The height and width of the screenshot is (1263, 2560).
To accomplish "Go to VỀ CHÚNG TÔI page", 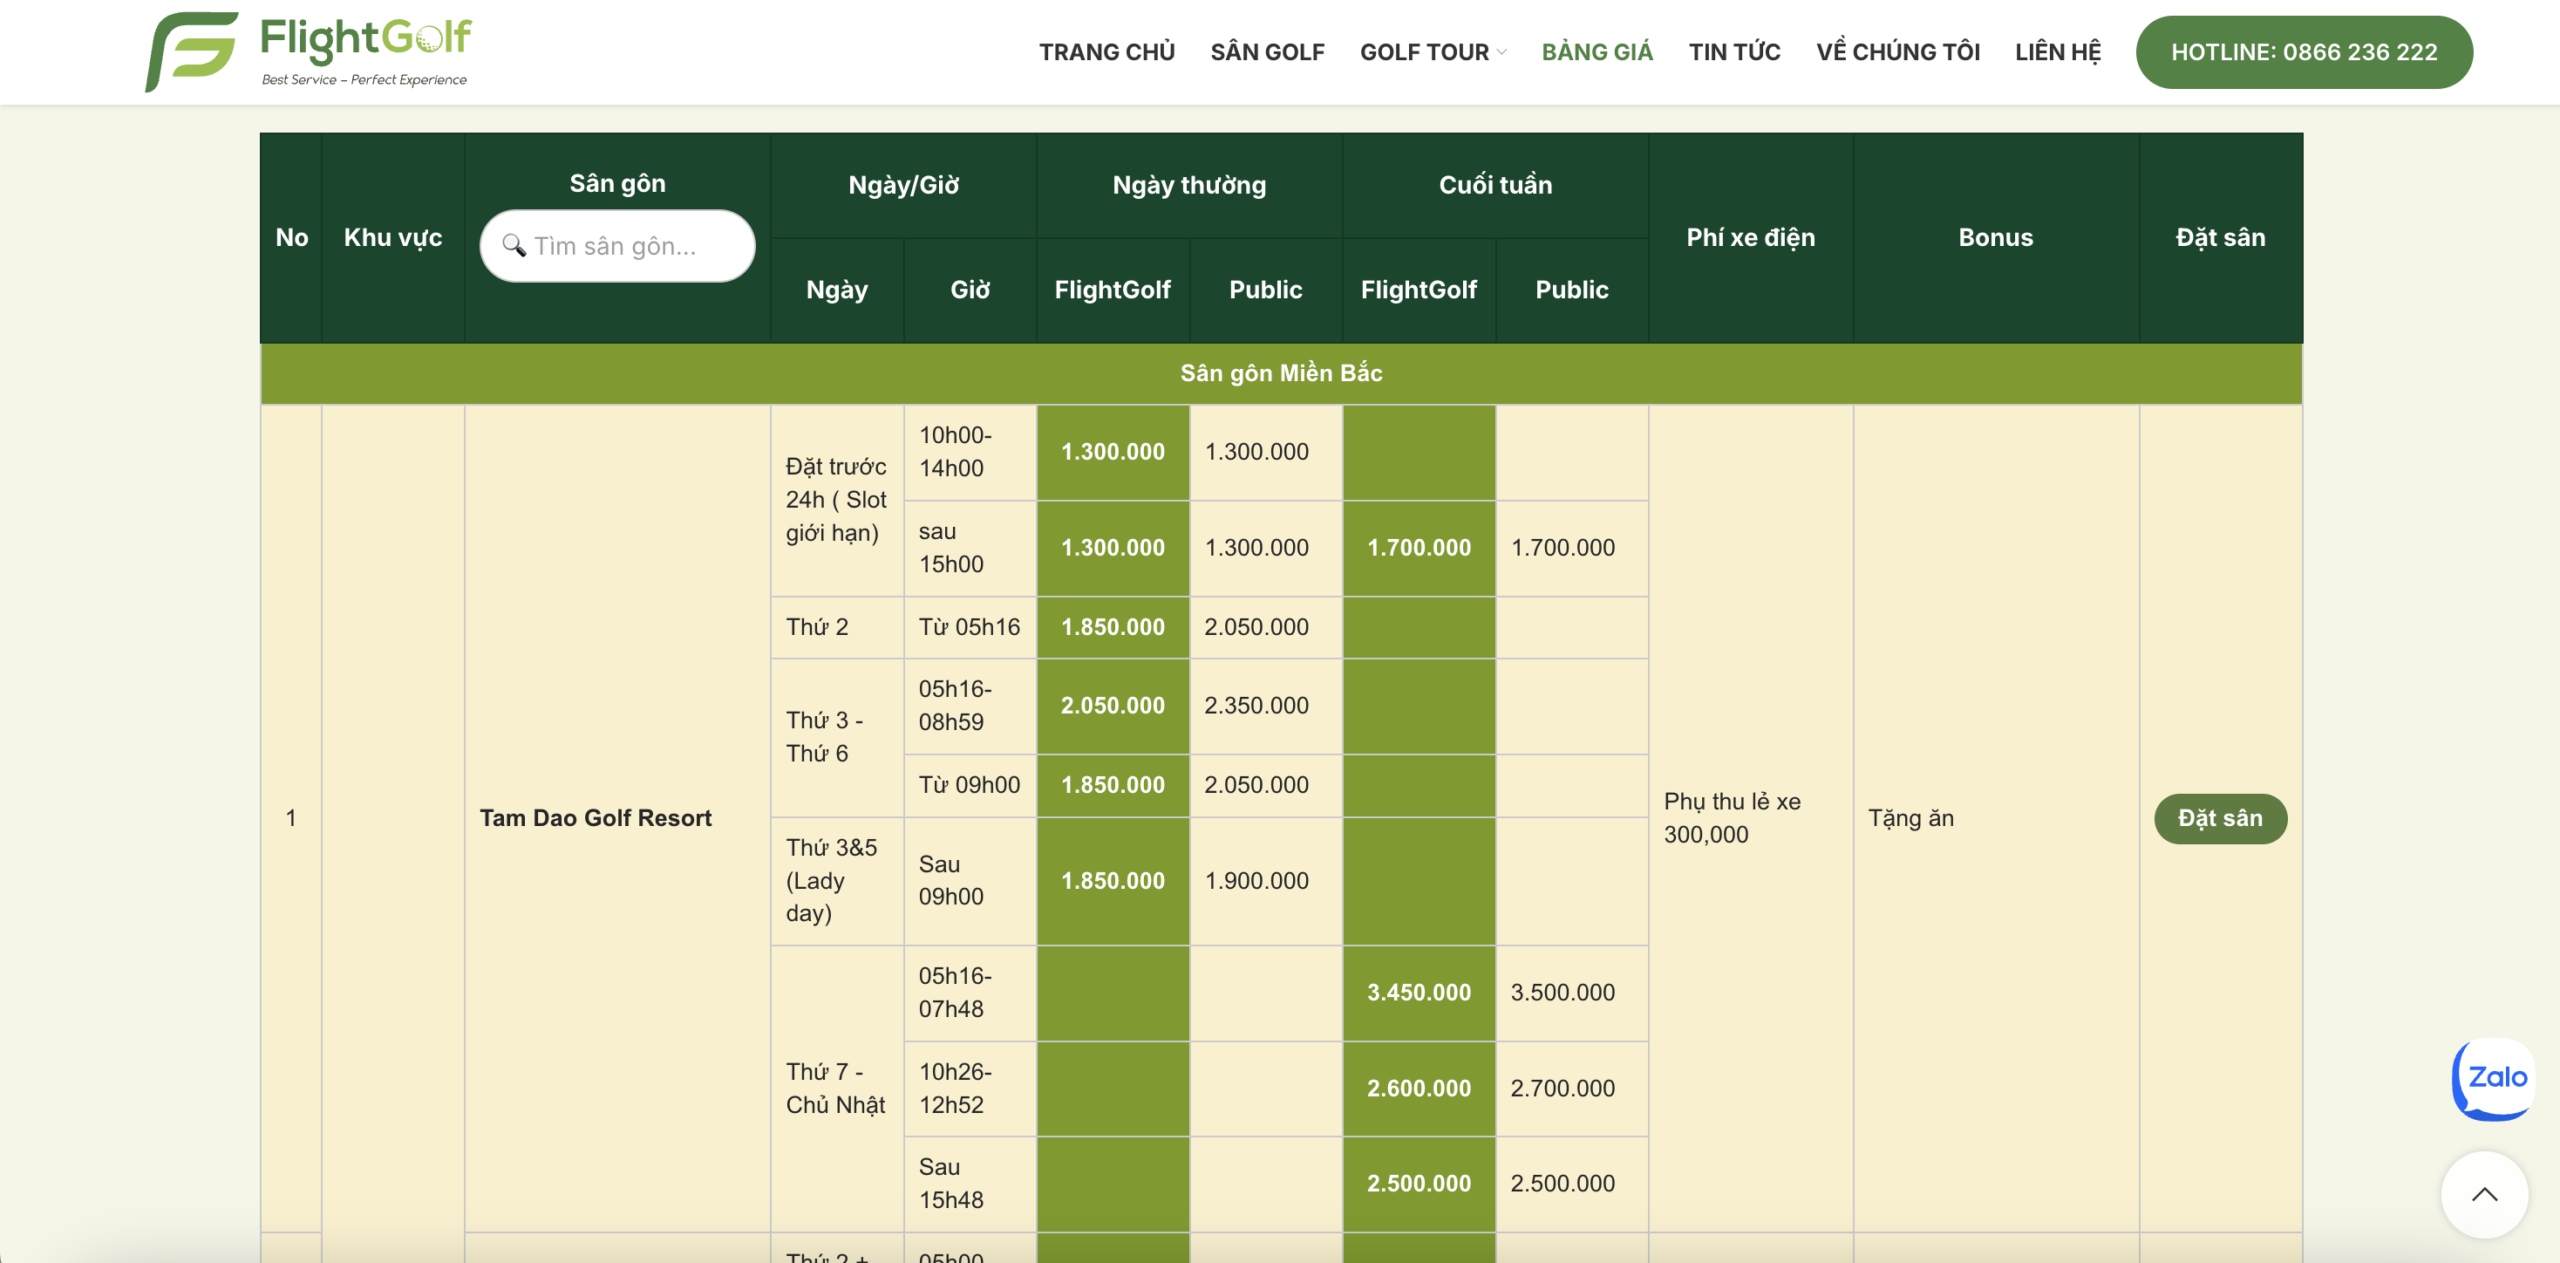I will coord(1898,52).
